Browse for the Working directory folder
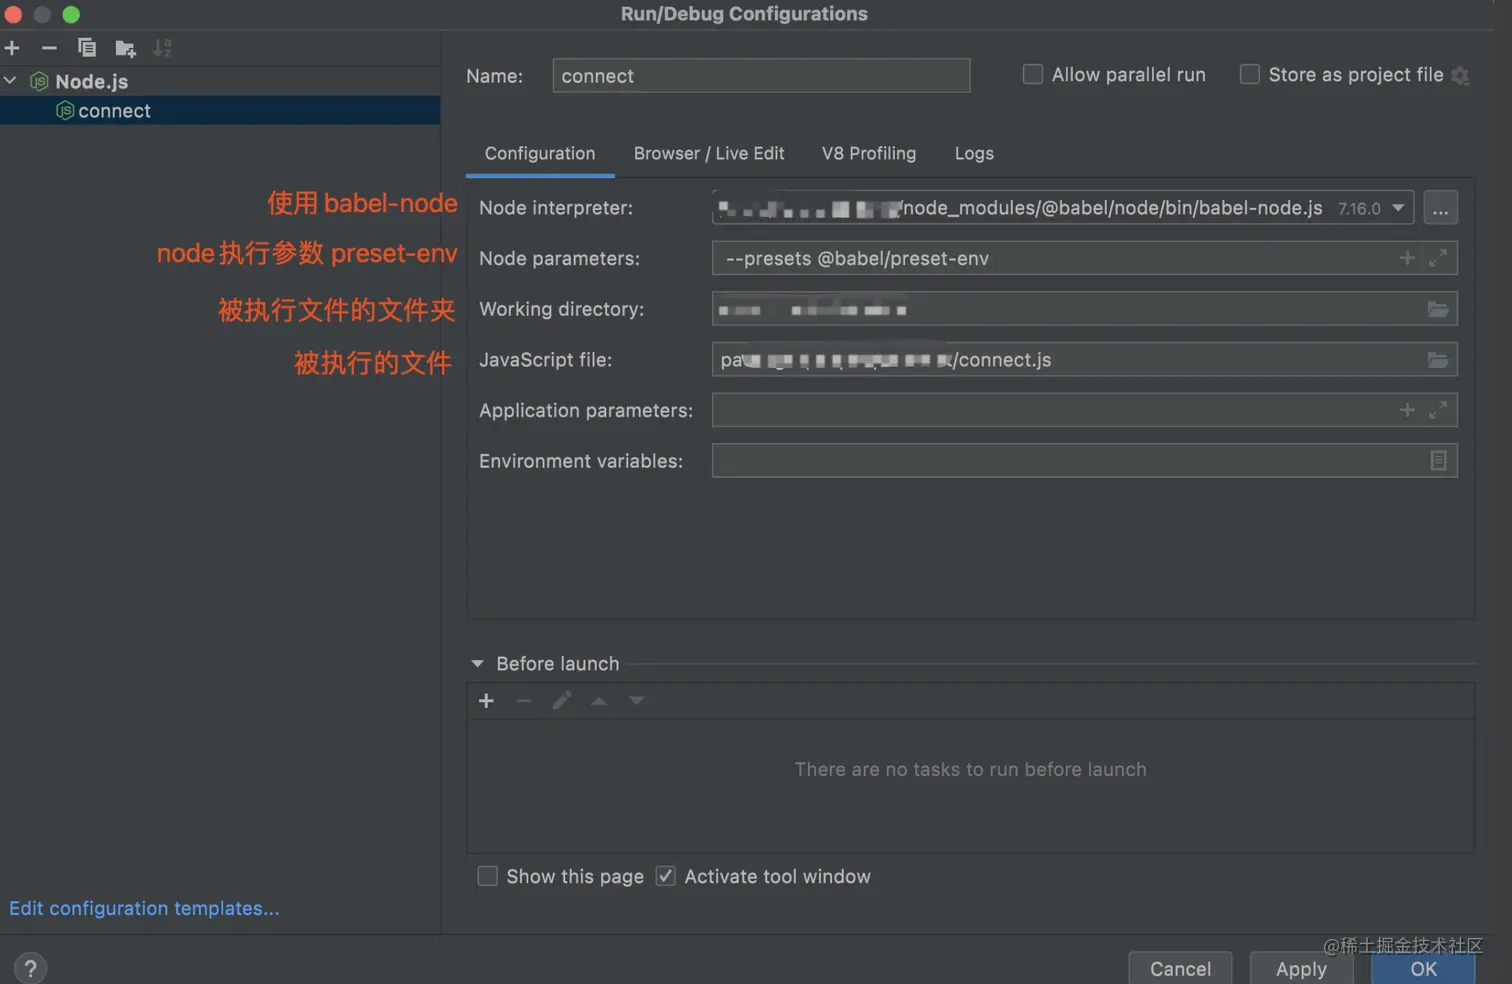1512x984 pixels. pyautogui.click(x=1438, y=309)
